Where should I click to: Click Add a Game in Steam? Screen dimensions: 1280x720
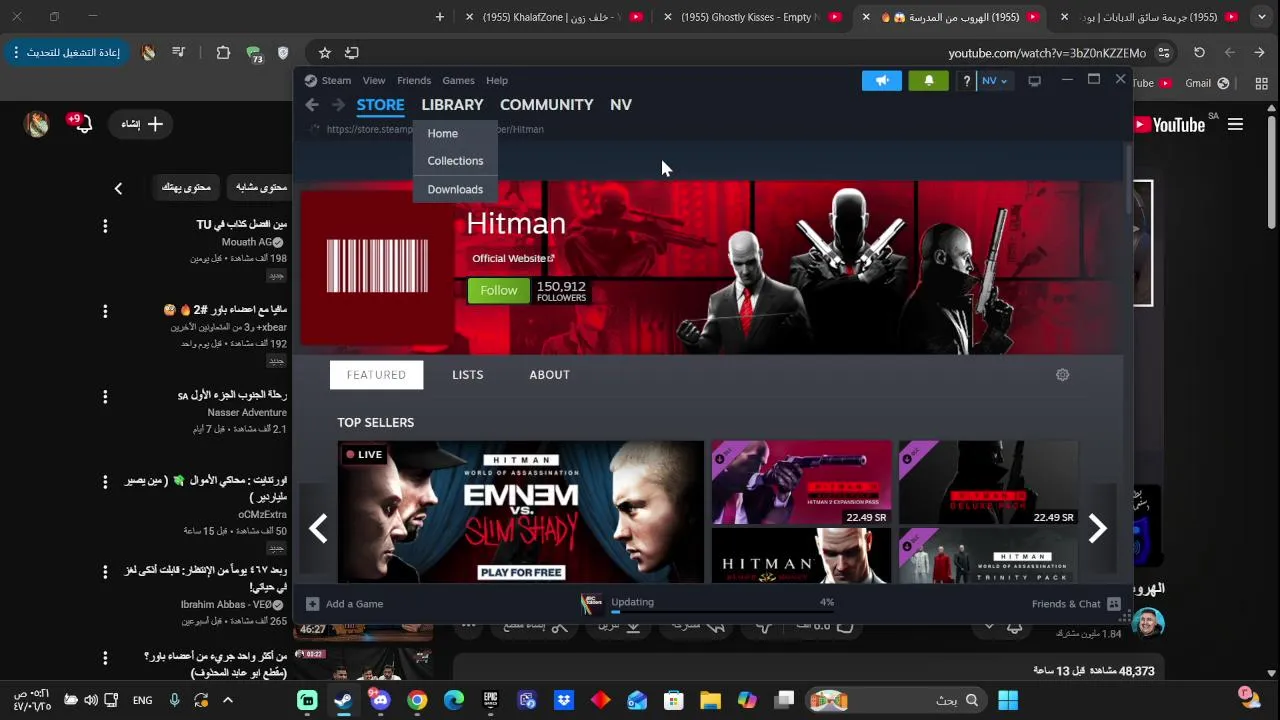pos(344,604)
